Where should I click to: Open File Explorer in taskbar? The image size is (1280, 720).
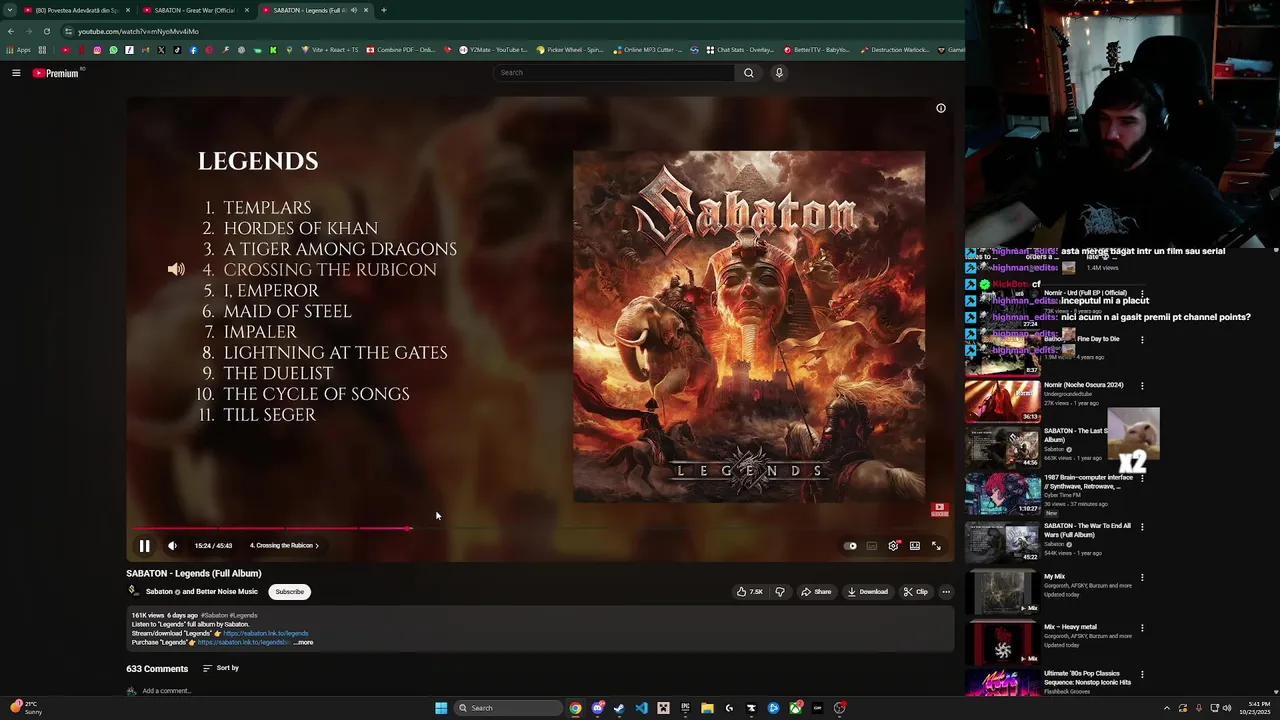pos(707,708)
